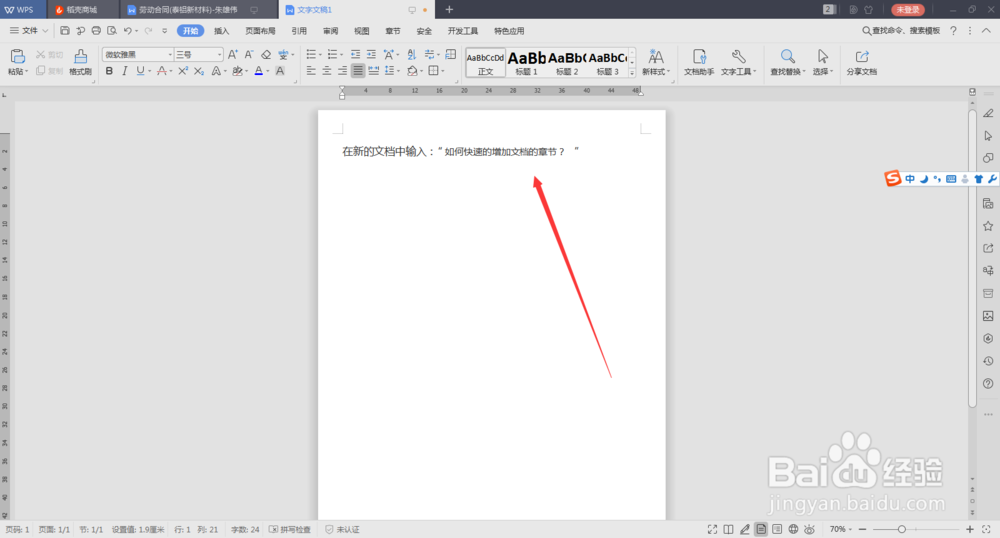
Task: Click the Undo arrow icon
Action: point(128,31)
